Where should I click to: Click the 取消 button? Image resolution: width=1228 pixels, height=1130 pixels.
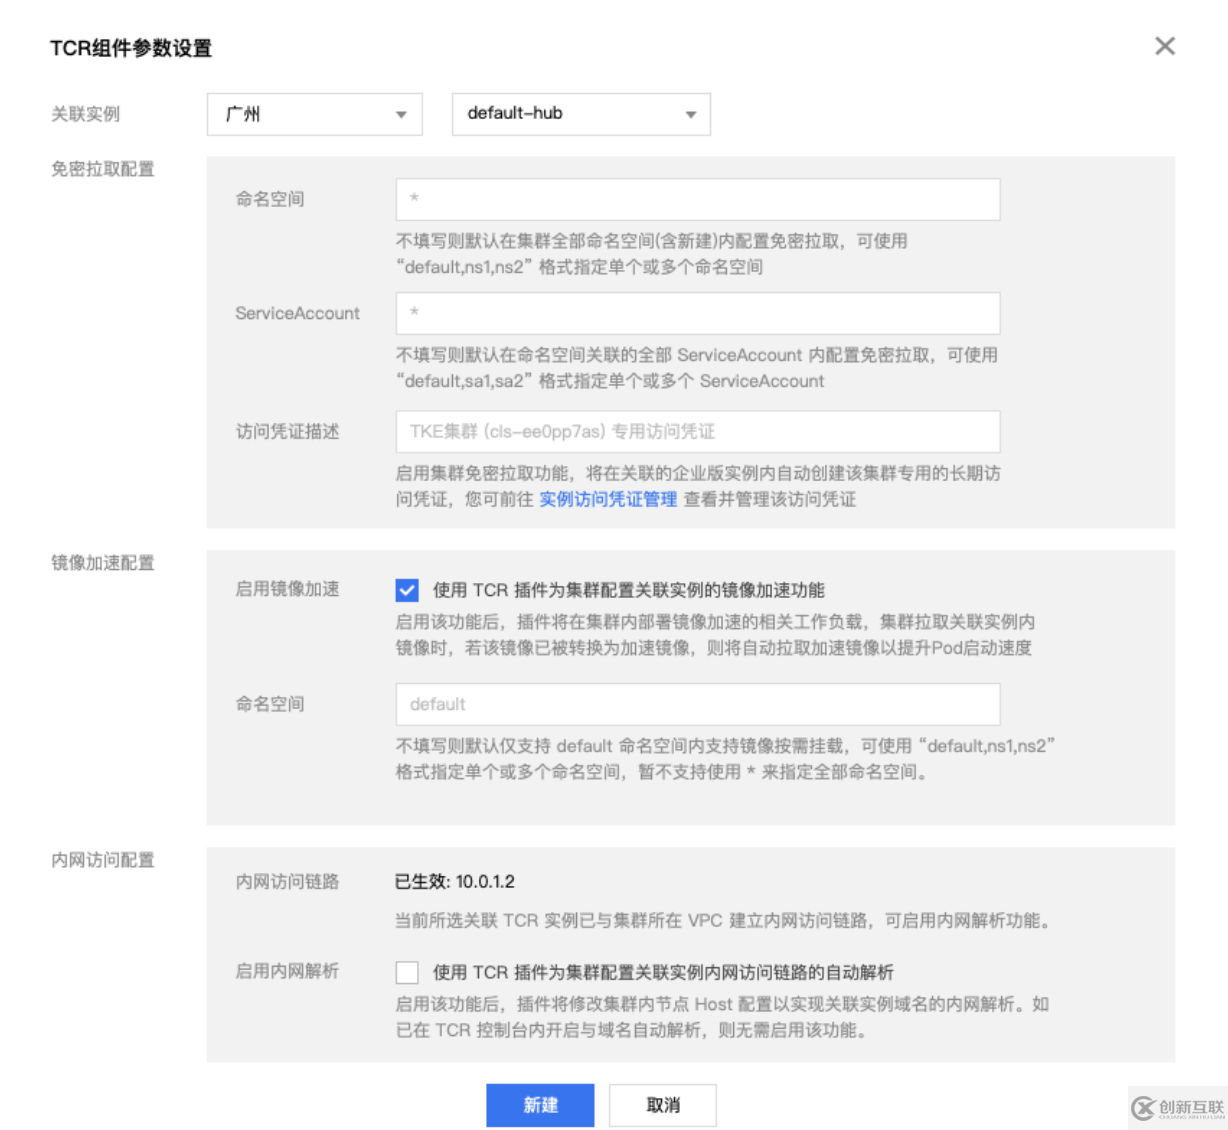pos(663,1104)
